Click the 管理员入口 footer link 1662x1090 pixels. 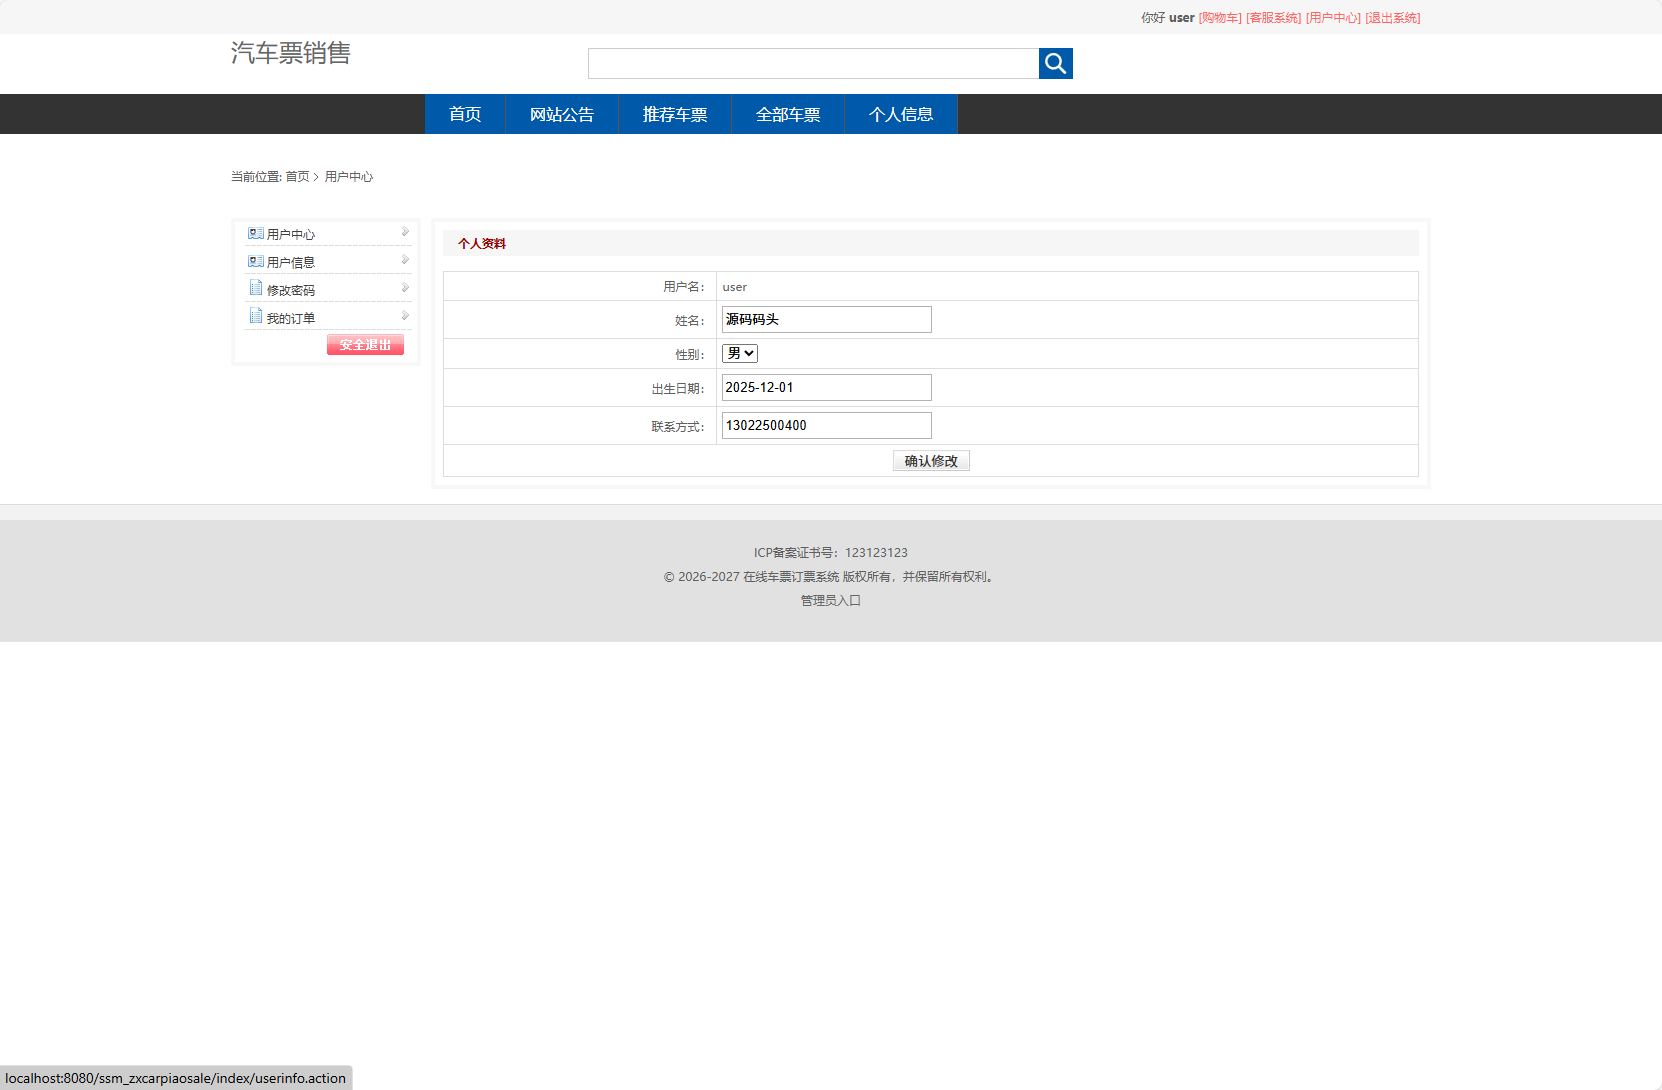pos(831,601)
